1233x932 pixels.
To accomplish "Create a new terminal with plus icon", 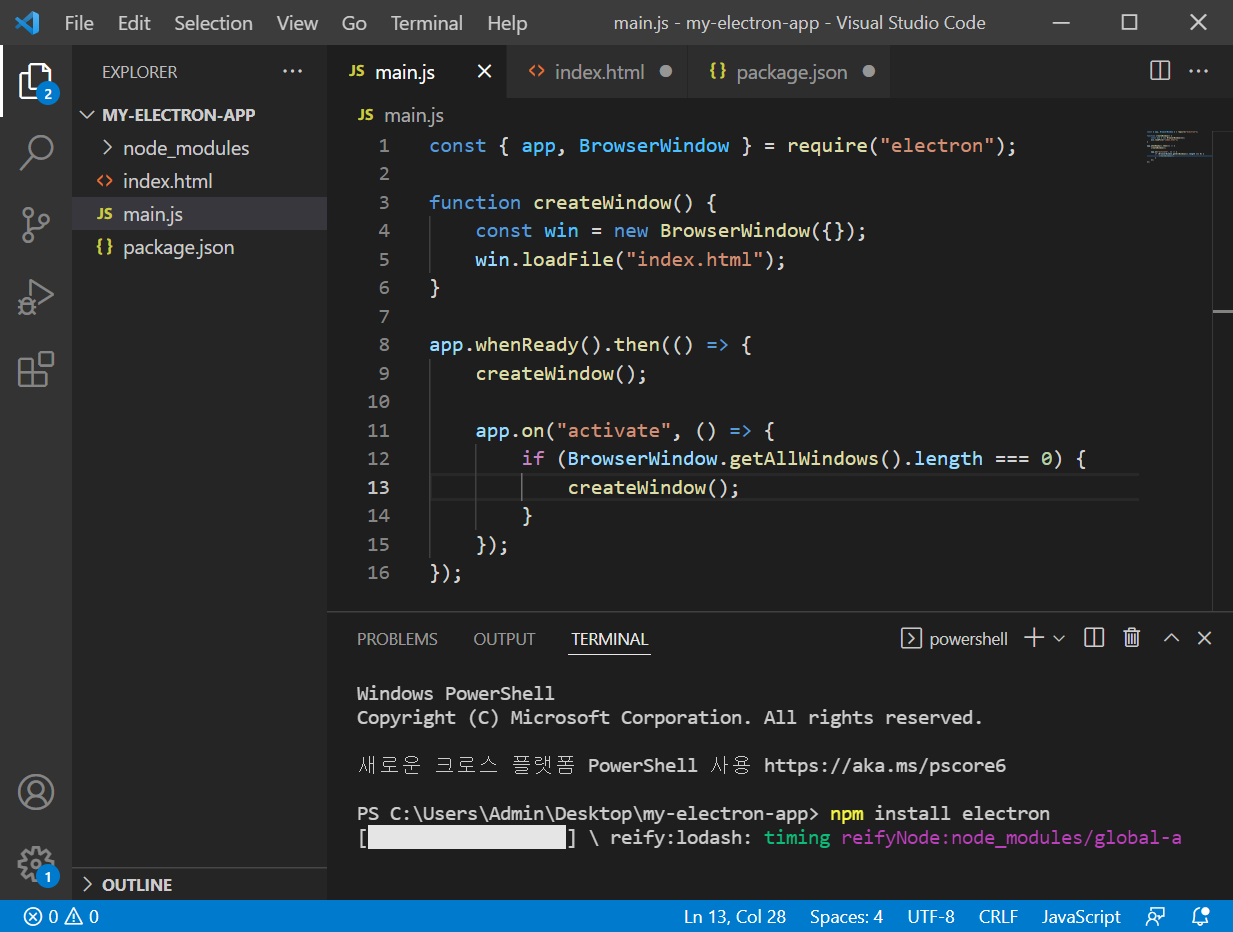I will pos(1034,638).
